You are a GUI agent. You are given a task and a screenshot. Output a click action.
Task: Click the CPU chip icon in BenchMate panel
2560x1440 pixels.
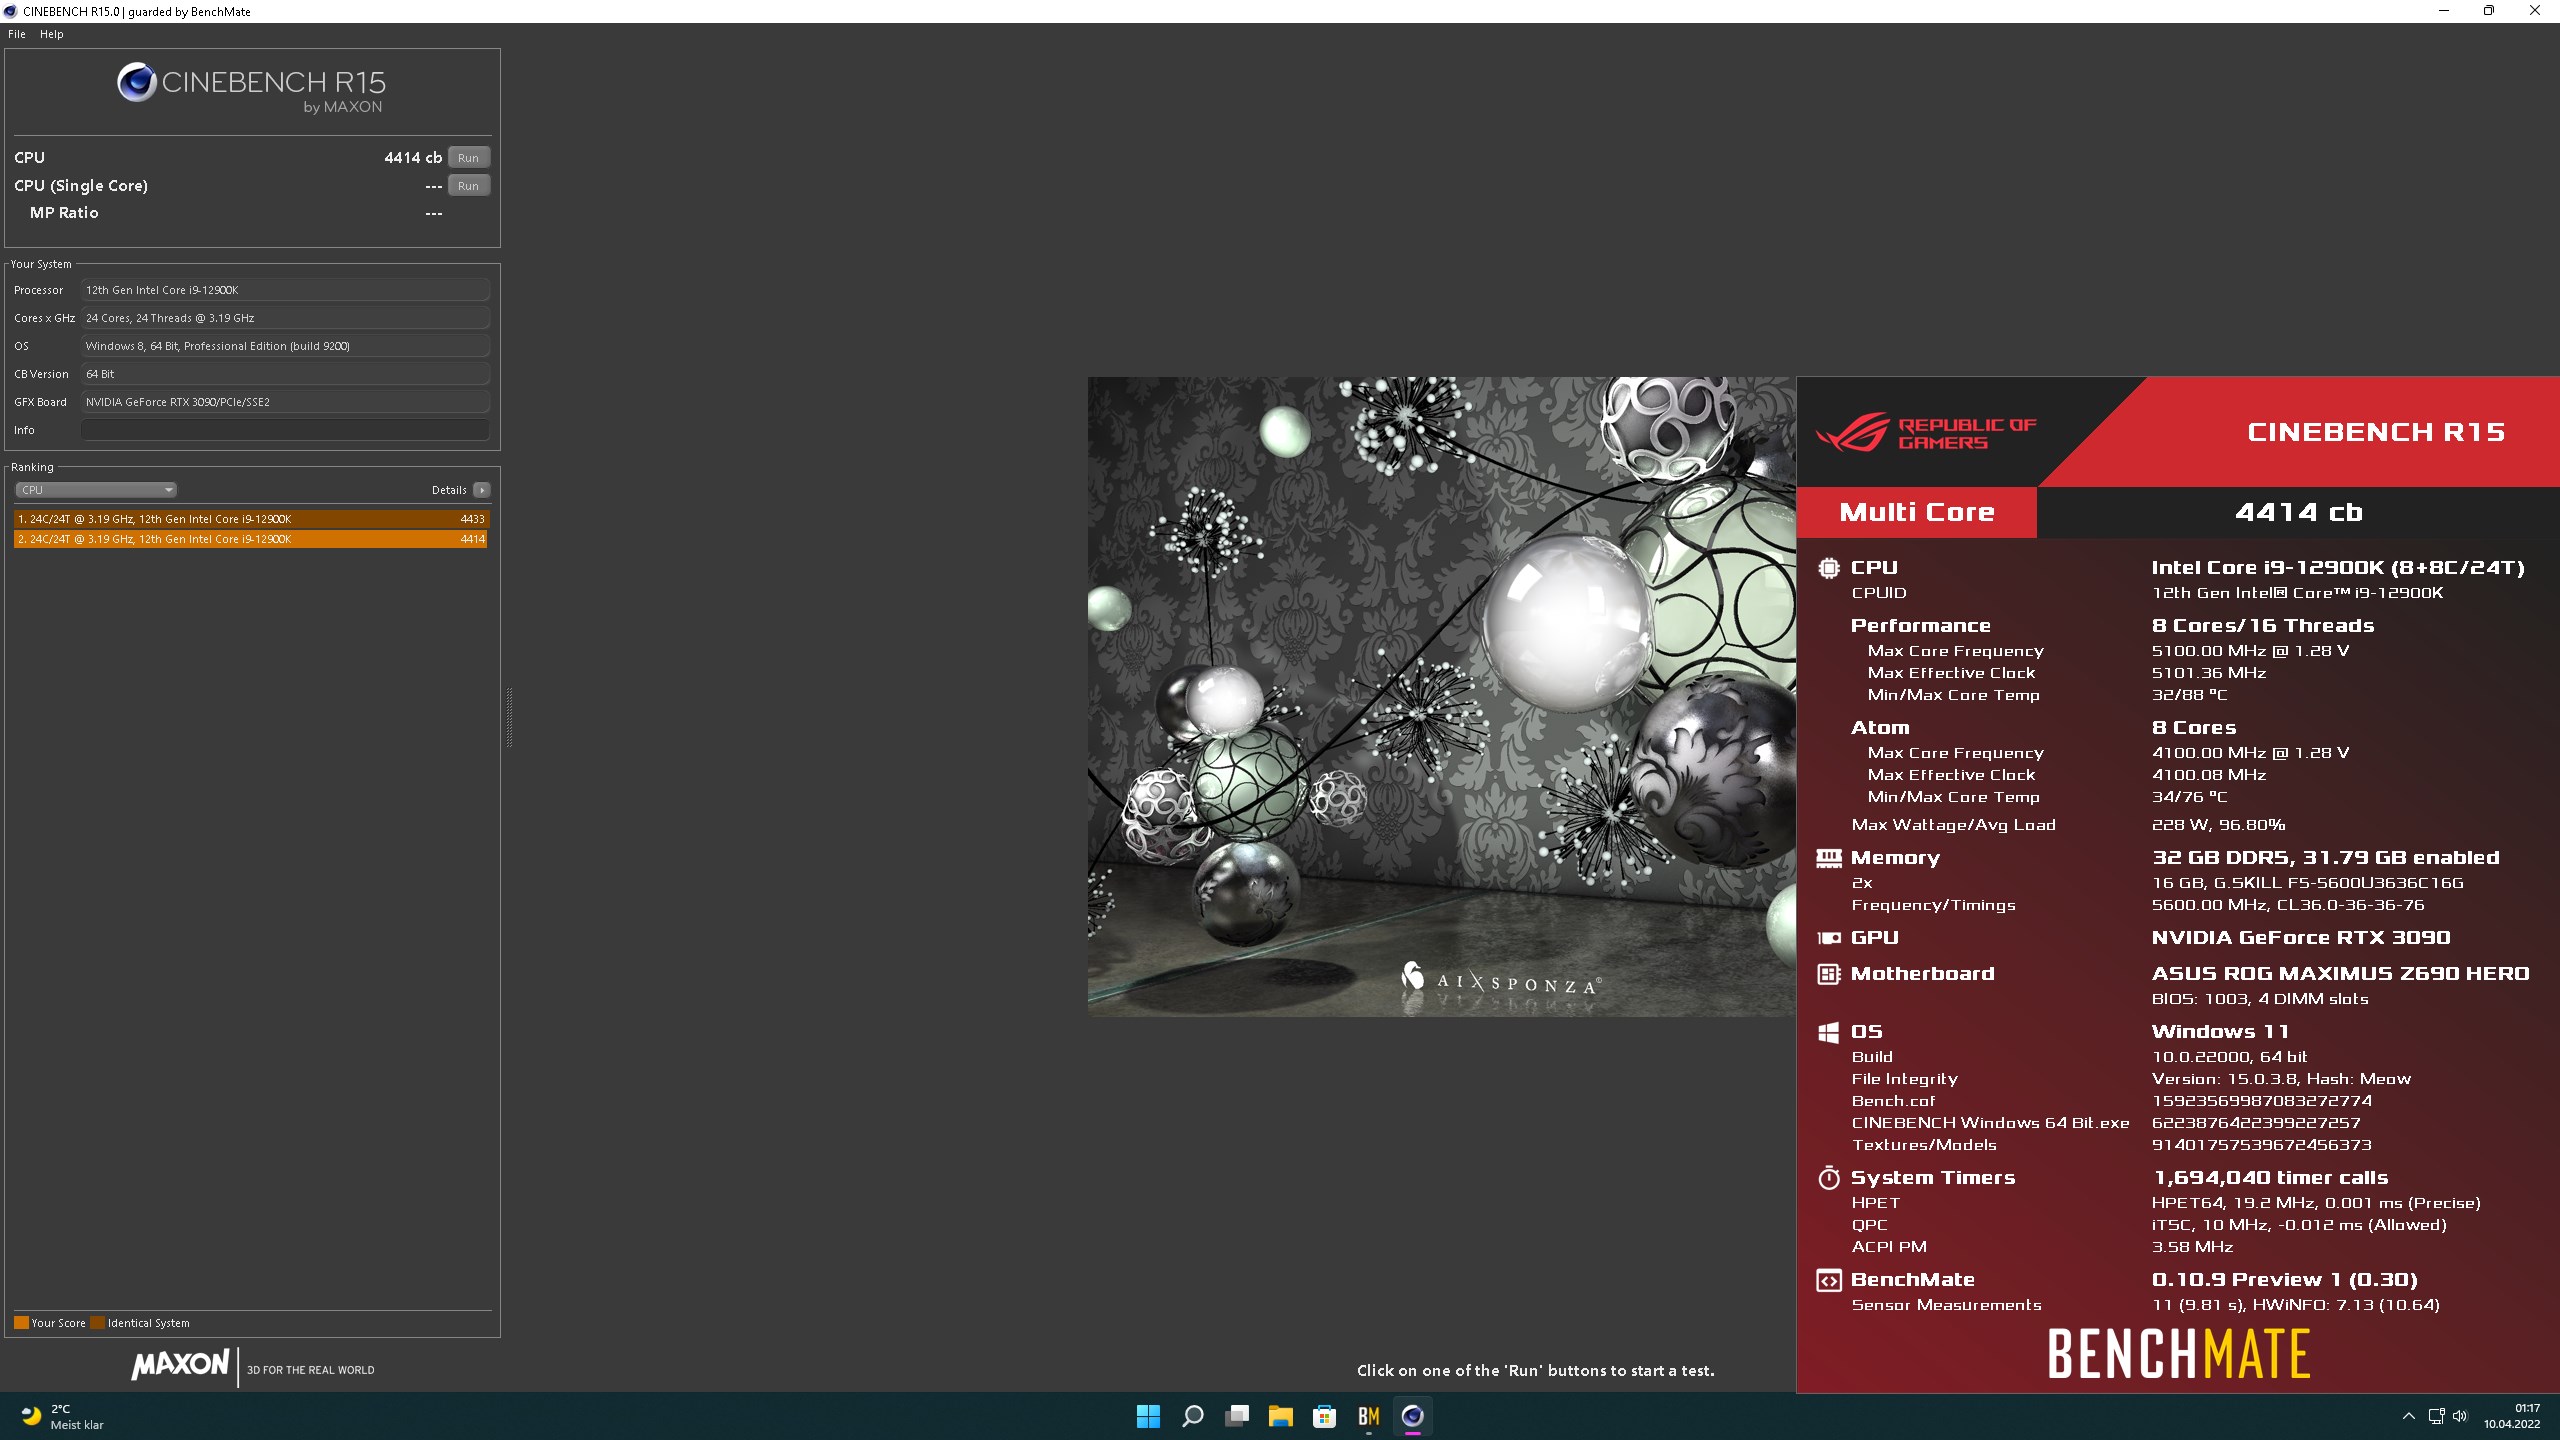click(1828, 568)
